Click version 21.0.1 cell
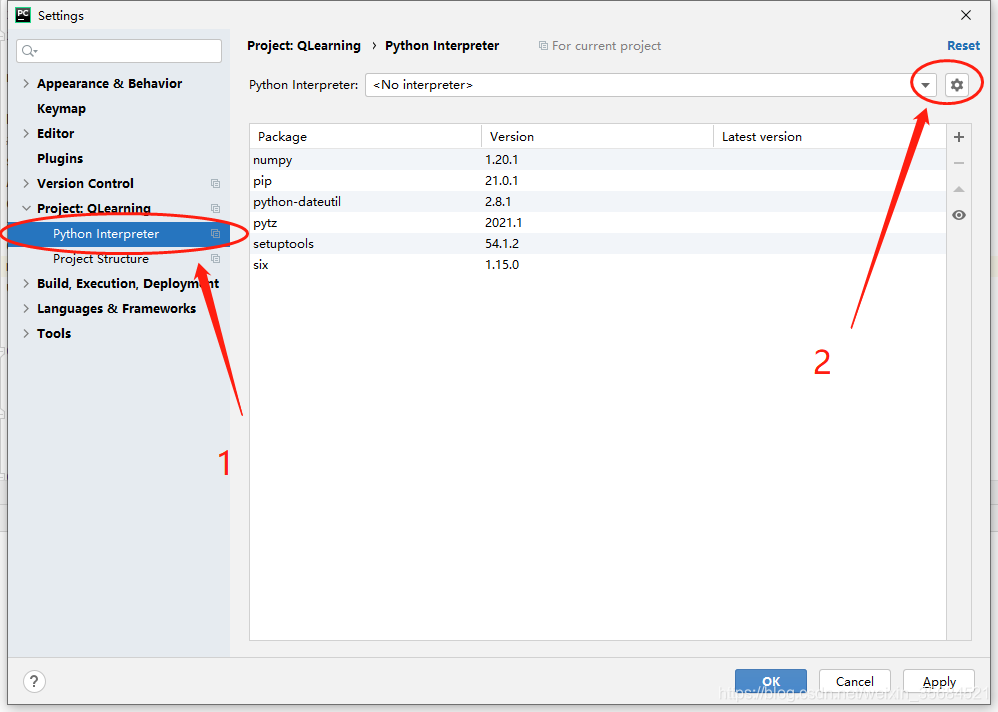Viewport: 998px width, 712px height. point(502,180)
